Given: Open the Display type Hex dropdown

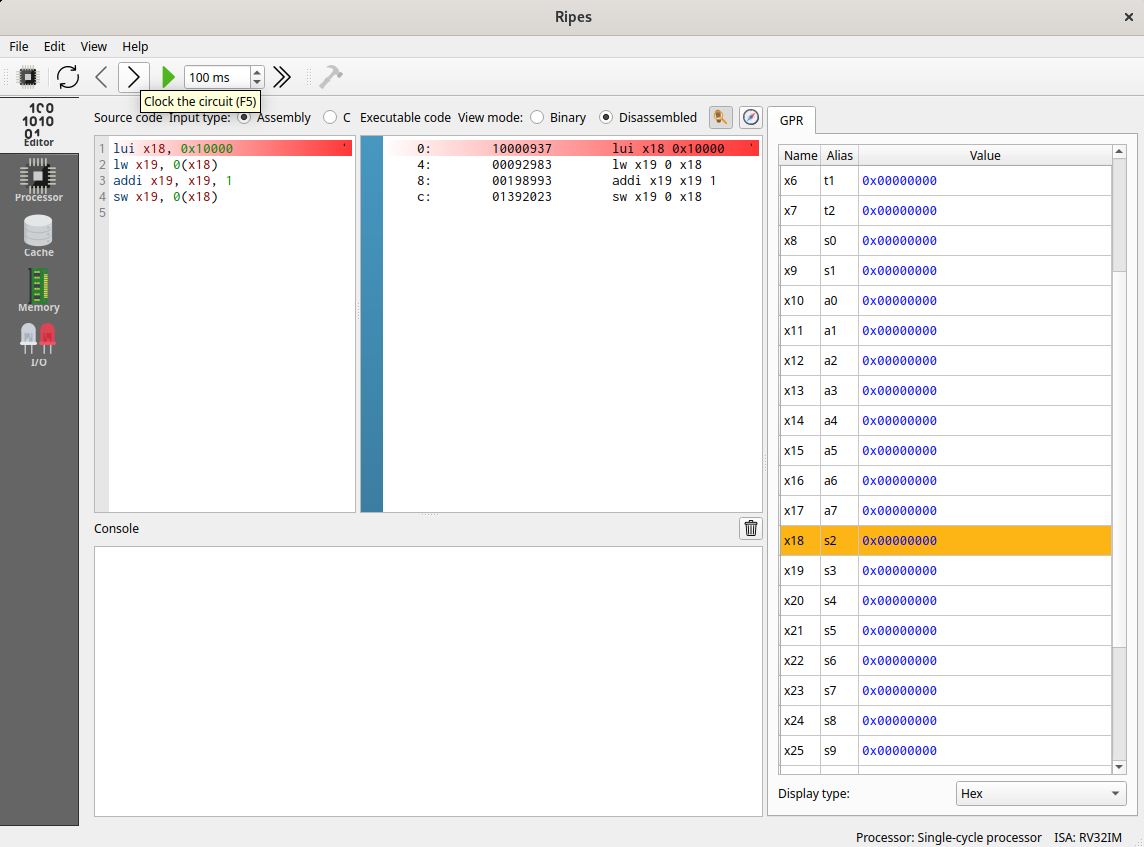Looking at the screenshot, I should tap(1040, 794).
